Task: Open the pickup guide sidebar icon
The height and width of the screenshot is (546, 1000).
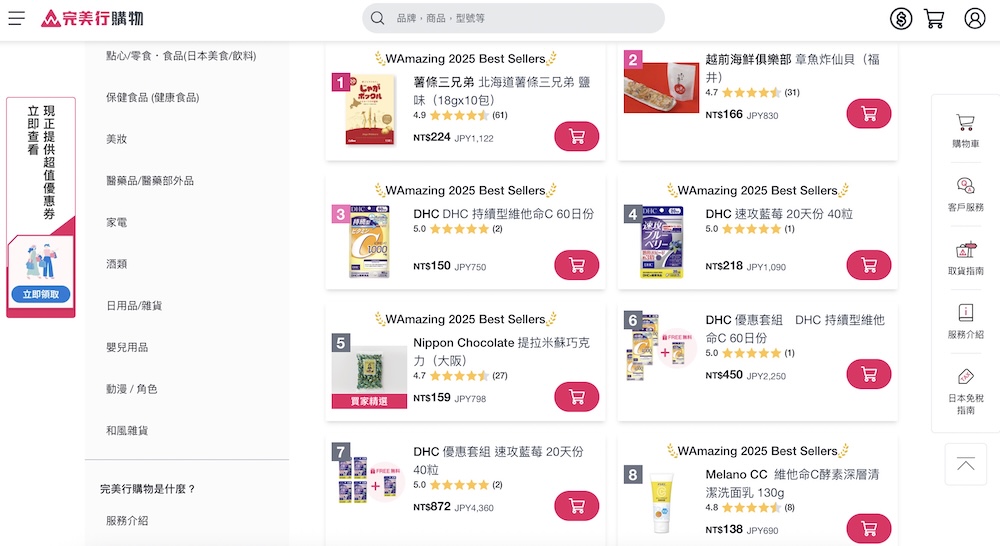Action: tap(965, 258)
